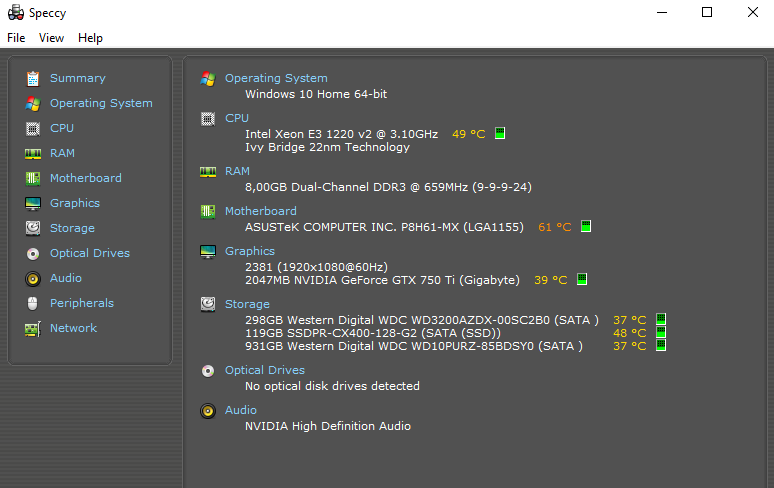Click the Graphics monitor icon in the sidebar

(x=33, y=203)
